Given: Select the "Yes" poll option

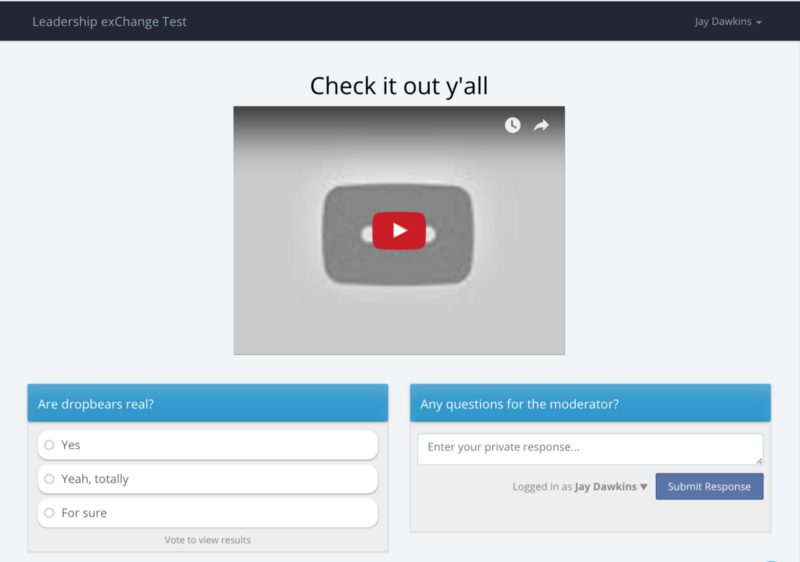Looking at the screenshot, I should (49, 445).
